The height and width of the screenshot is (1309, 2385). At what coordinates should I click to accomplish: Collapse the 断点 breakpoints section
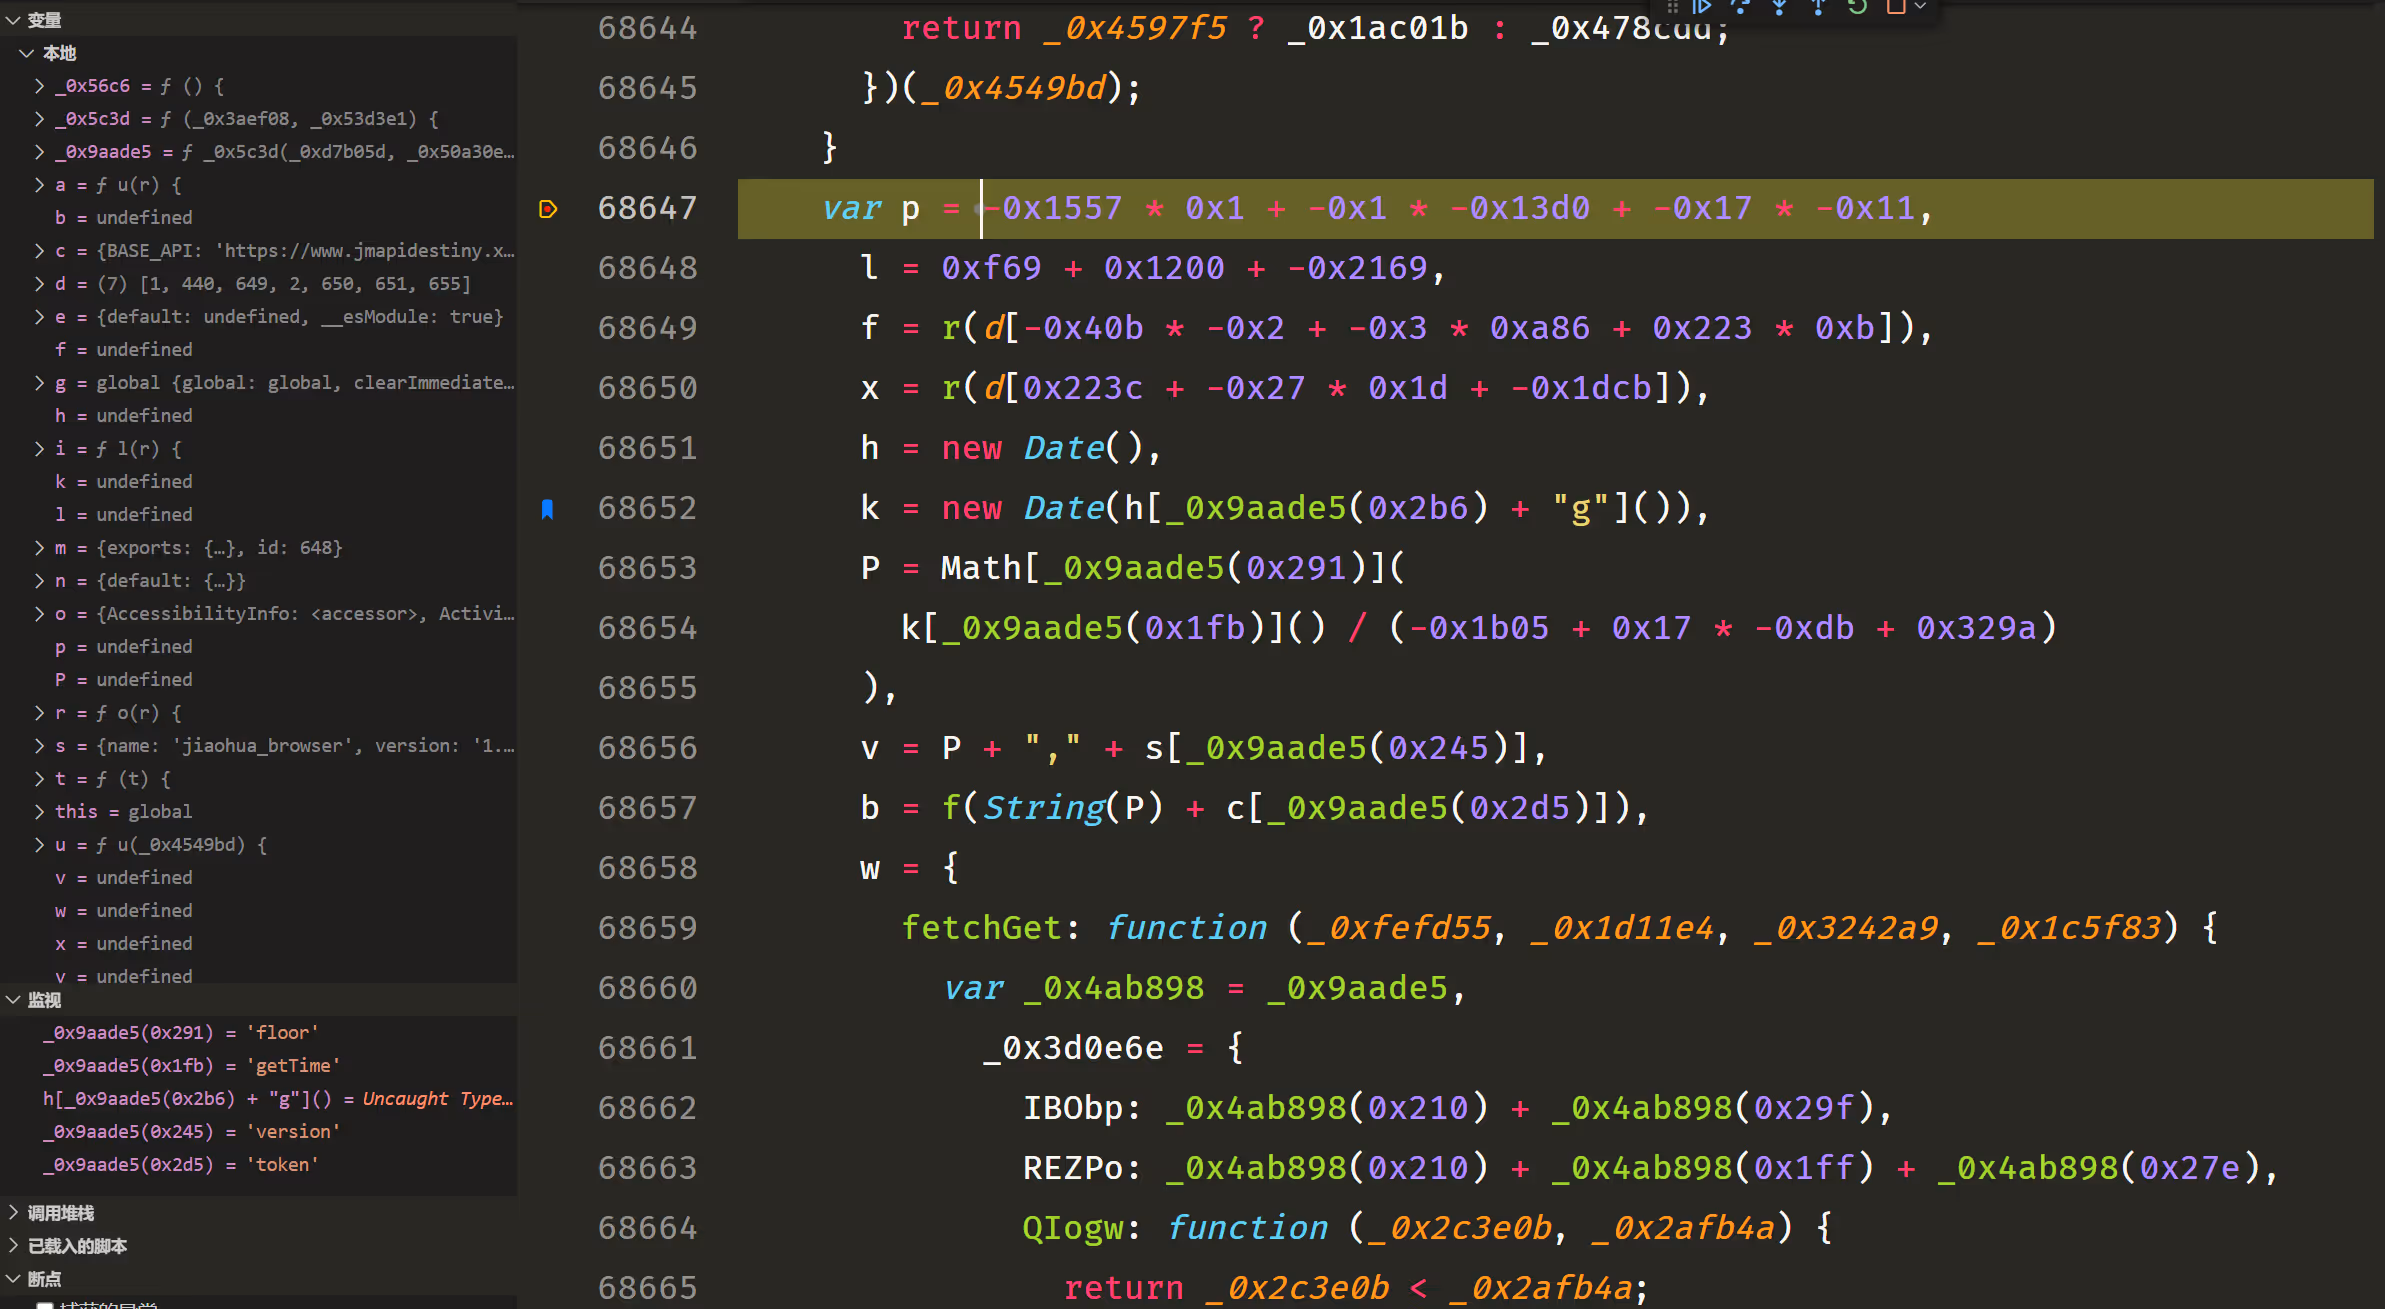point(13,1279)
